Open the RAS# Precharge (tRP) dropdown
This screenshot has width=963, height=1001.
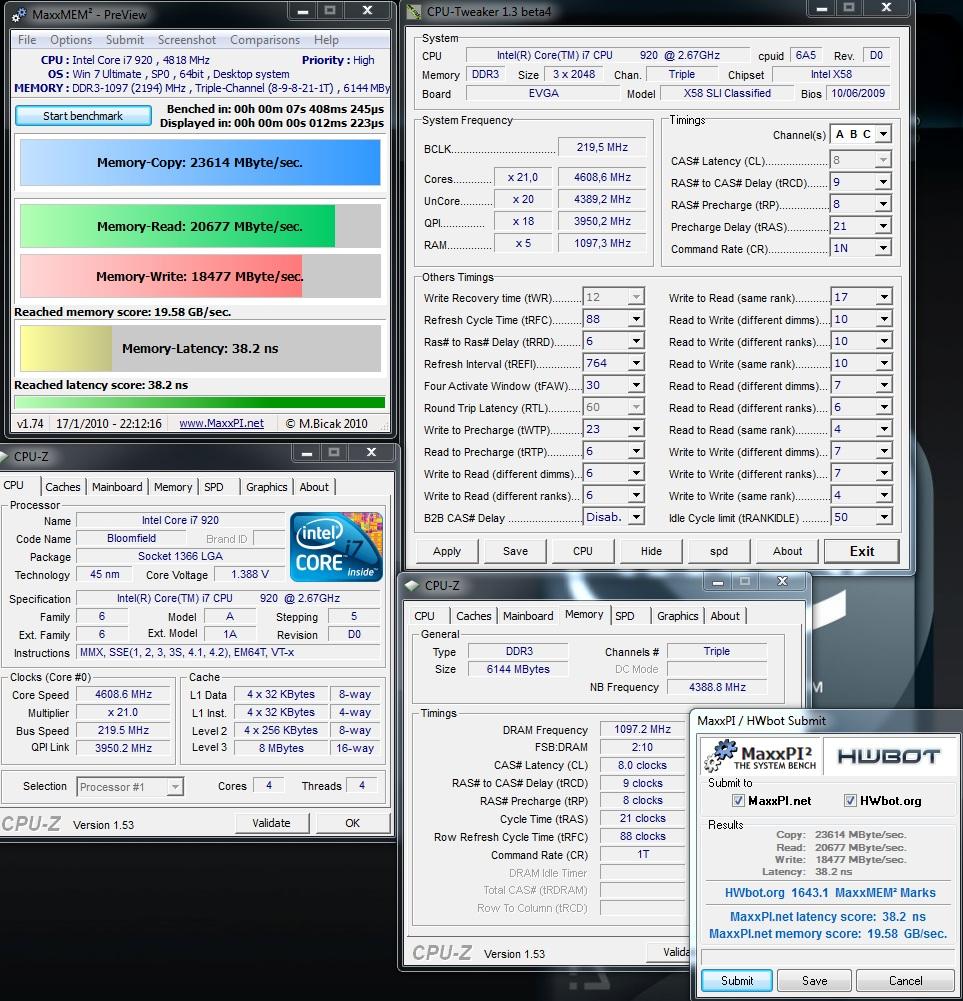click(x=883, y=204)
